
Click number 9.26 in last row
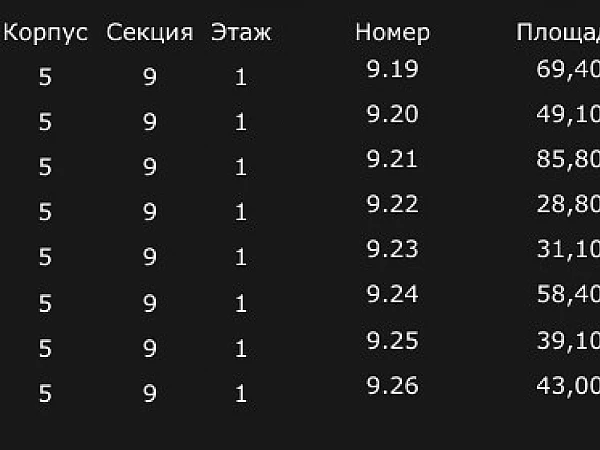click(392, 385)
